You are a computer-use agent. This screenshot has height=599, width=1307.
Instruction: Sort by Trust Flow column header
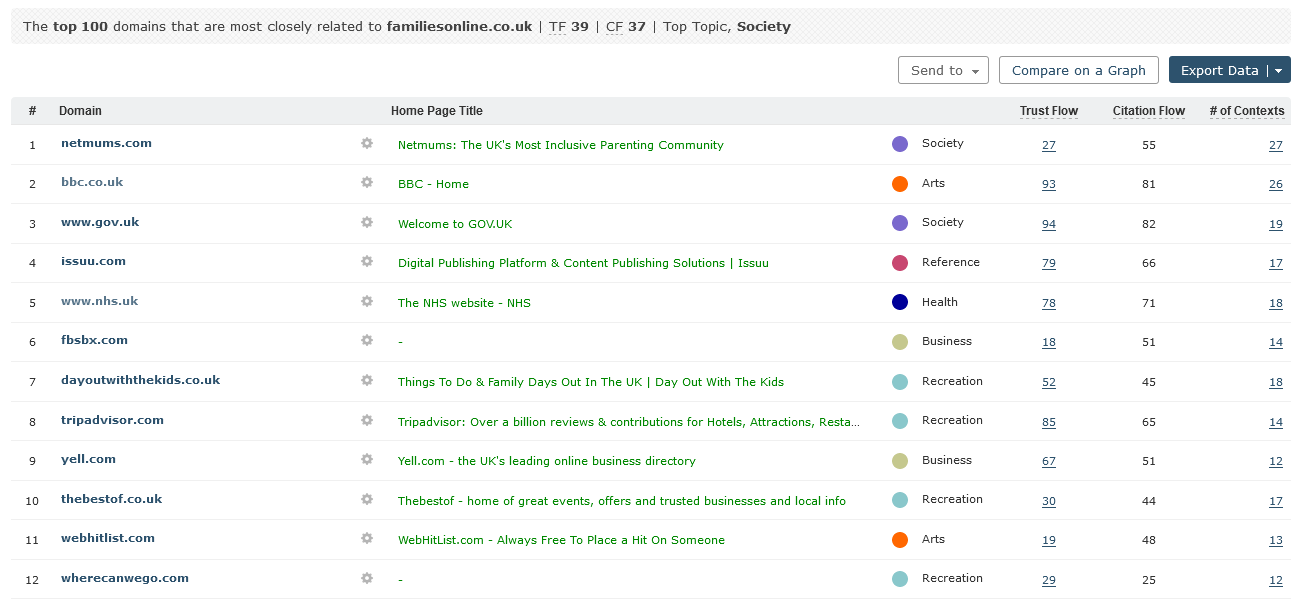(1049, 111)
